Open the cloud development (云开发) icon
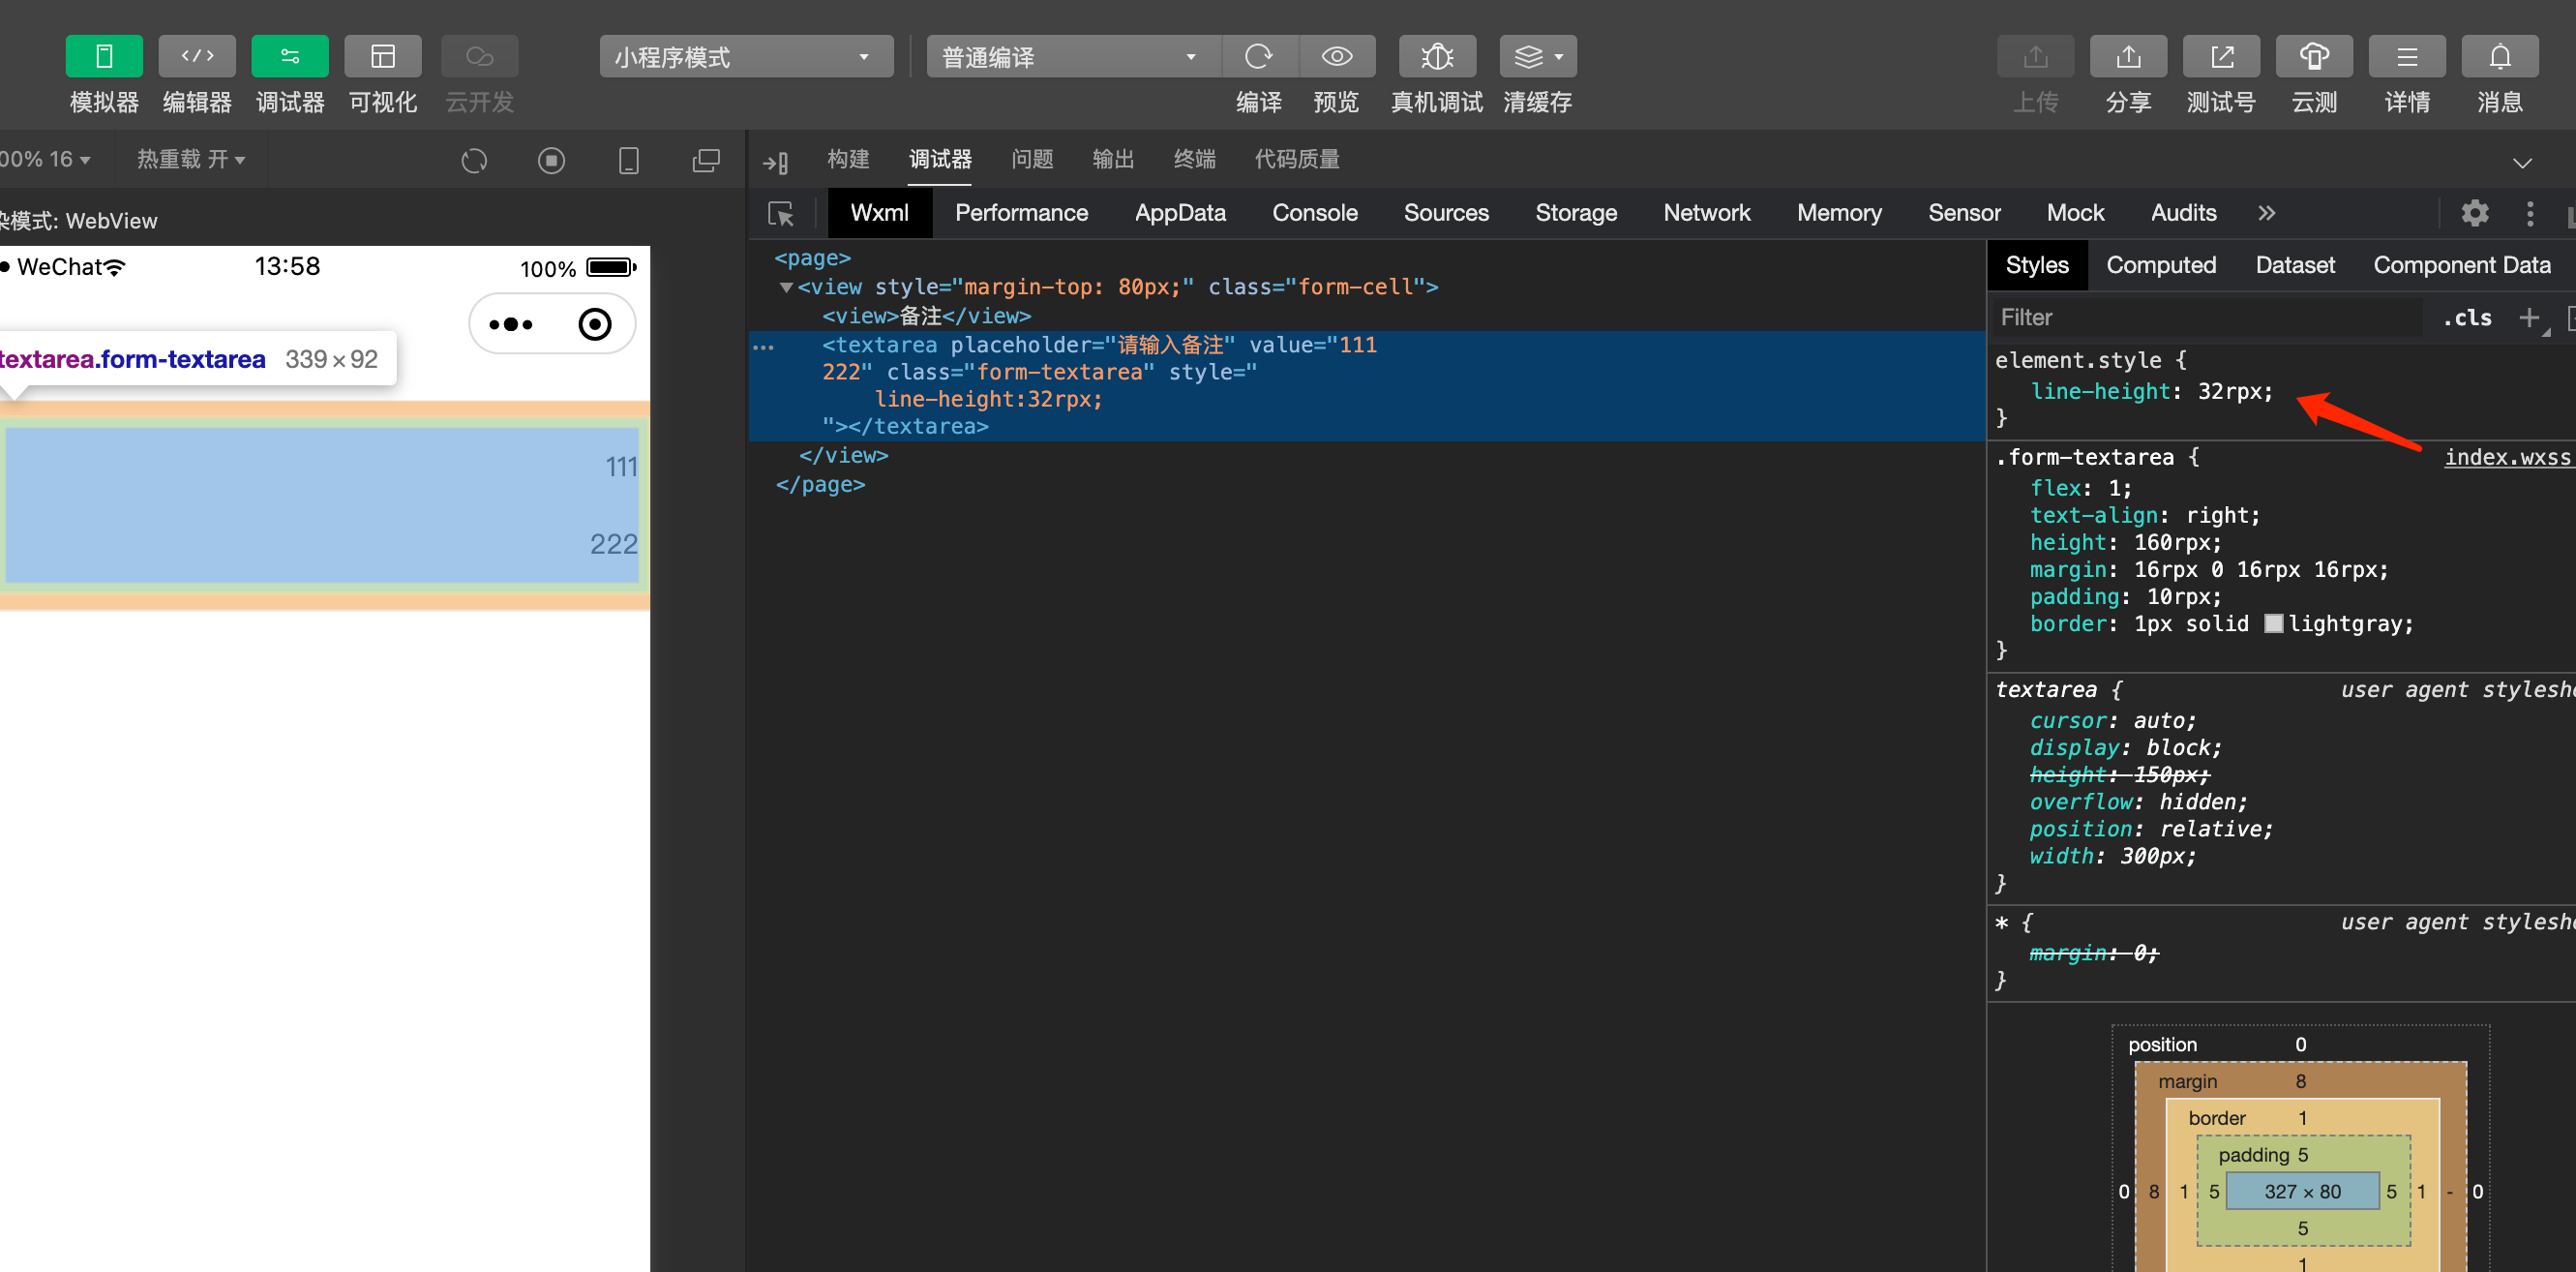 coord(480,56)
